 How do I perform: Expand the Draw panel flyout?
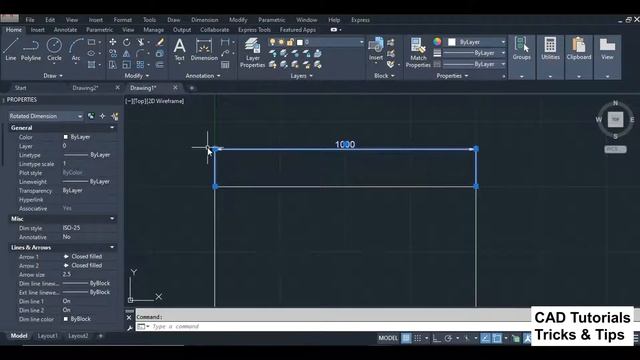[x=53, y=76]
